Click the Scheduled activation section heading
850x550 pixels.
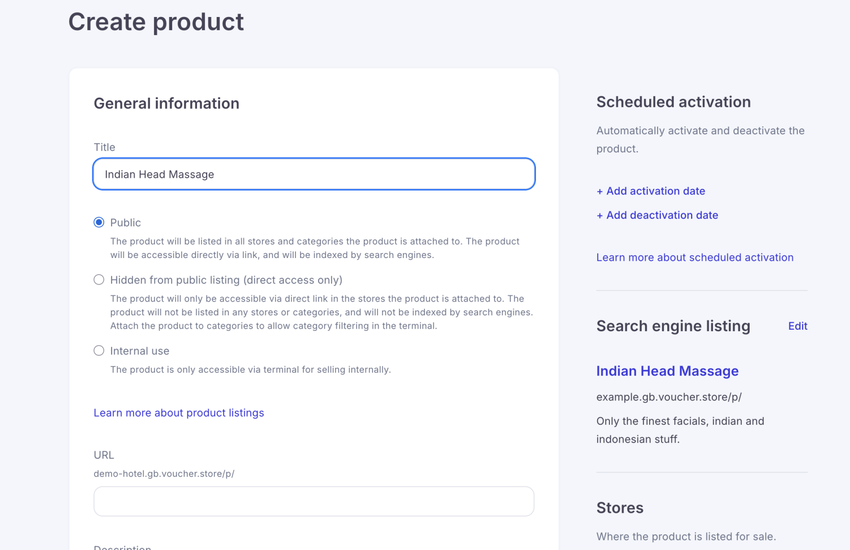point(673,102)
